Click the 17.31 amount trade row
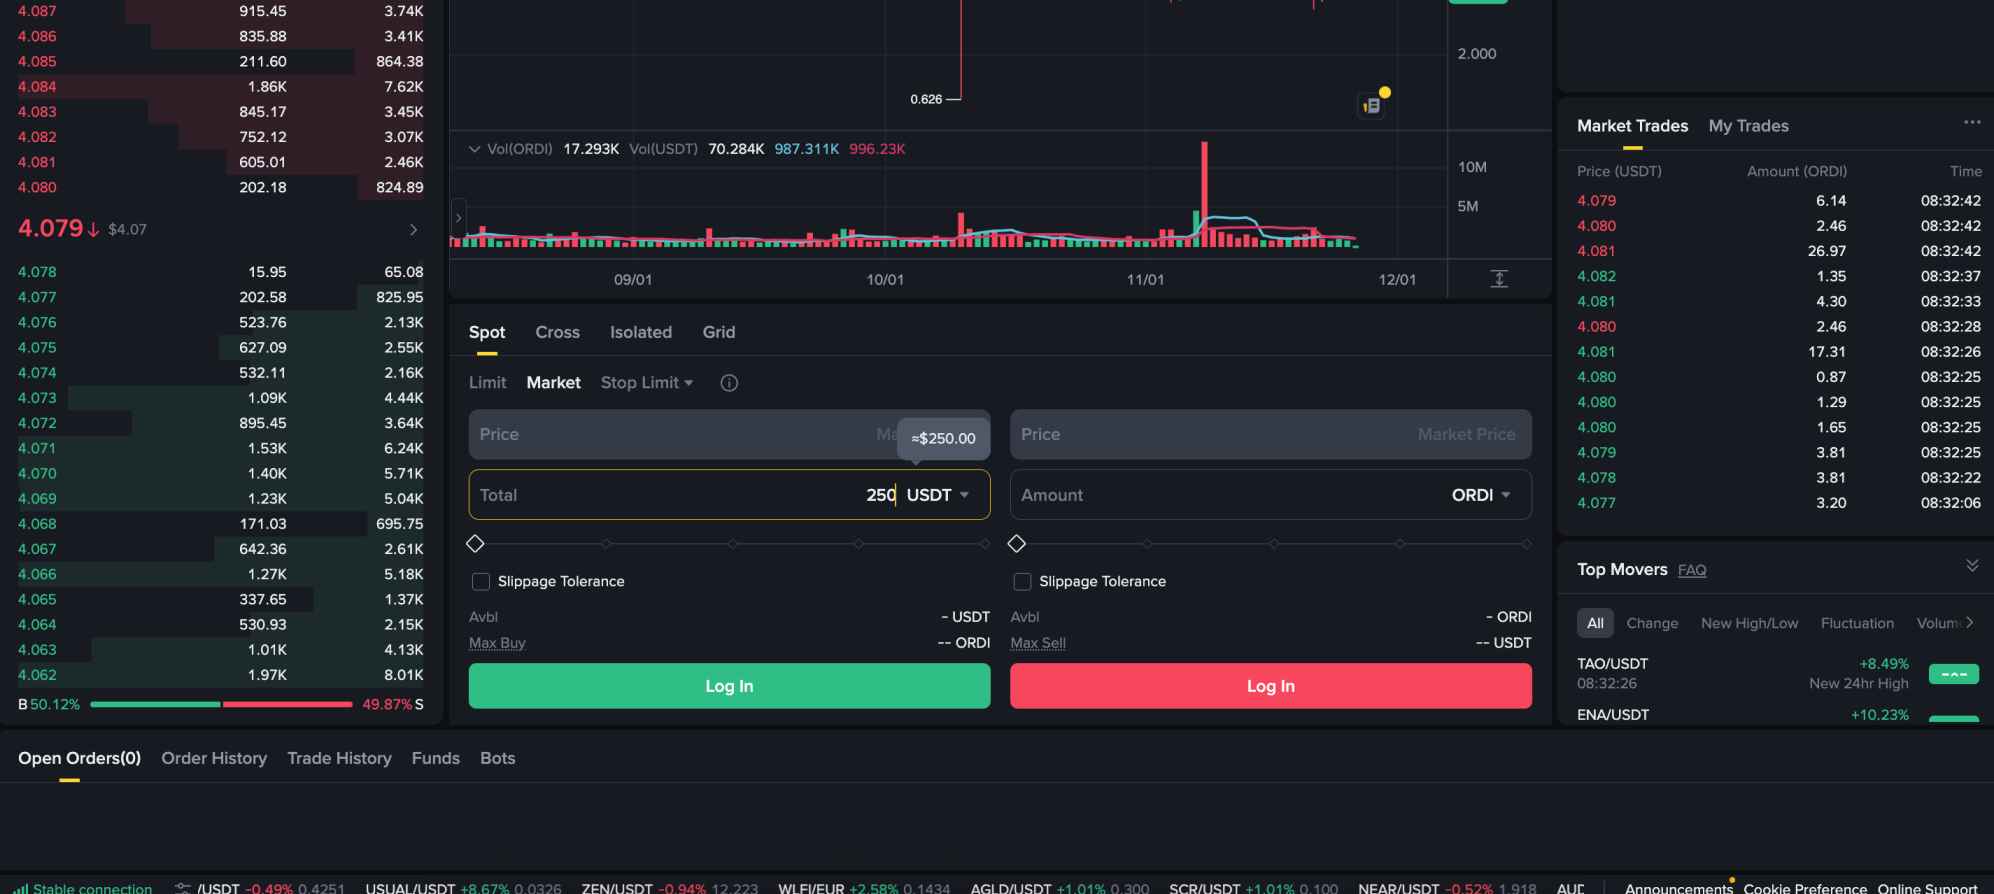 [1778, 352]
